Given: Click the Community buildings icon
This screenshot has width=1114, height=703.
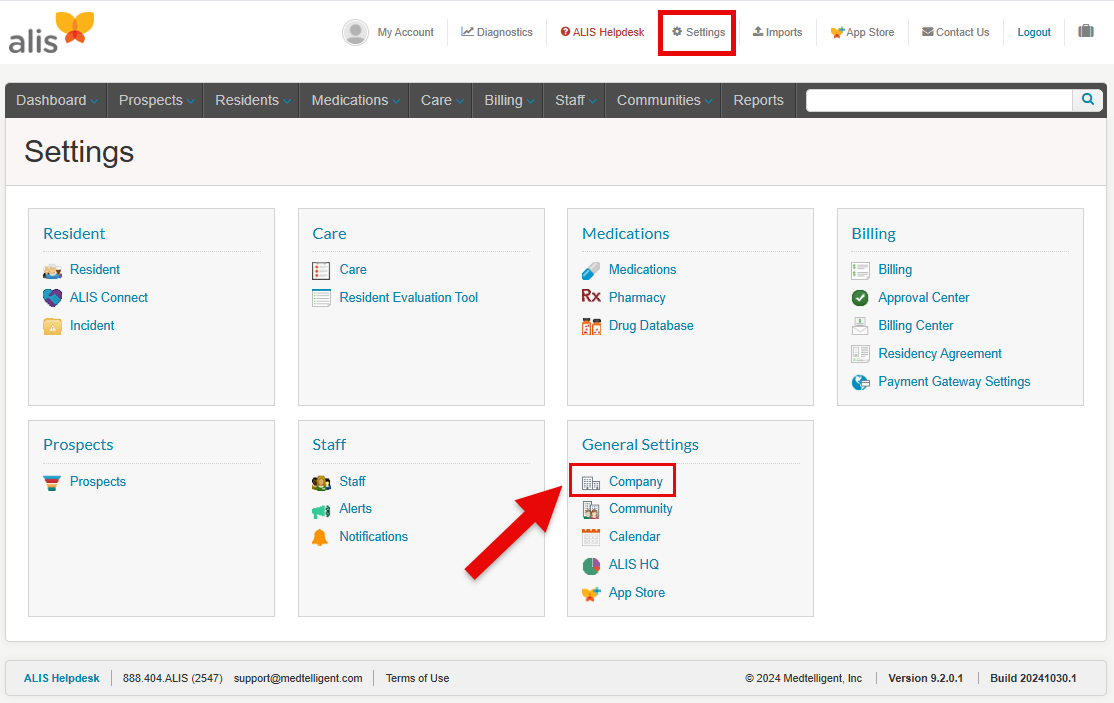Looking at the screenshot, I should [590, 510].
